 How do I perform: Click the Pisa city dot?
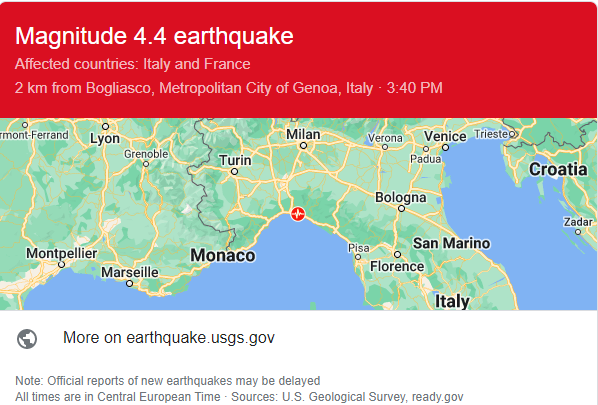coord(358,257)
